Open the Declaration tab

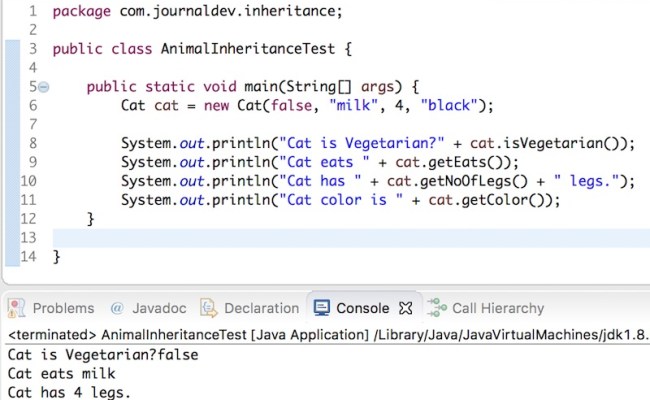[262, 308]
